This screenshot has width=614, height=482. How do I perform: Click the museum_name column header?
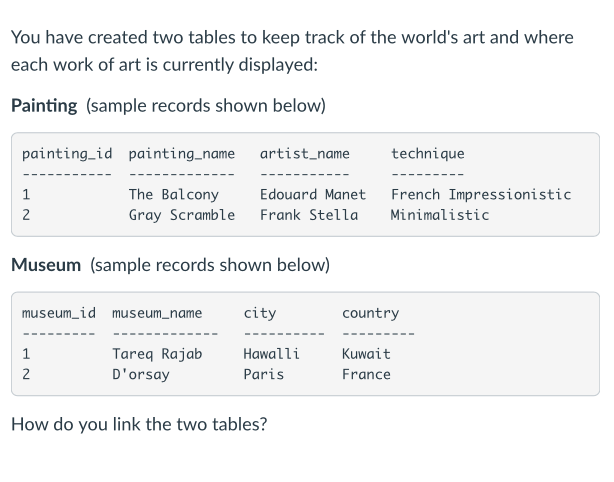click(x=157, y=314)
